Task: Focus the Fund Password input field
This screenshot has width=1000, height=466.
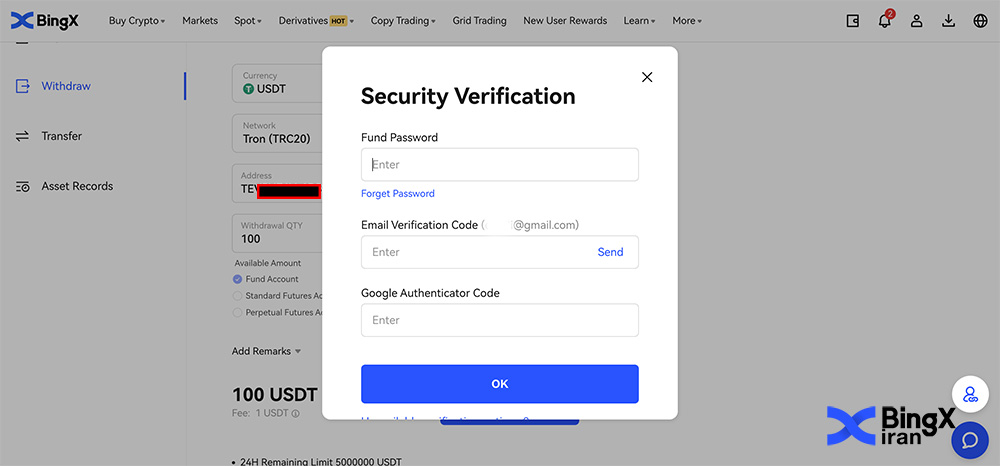Action: [499, 164]
